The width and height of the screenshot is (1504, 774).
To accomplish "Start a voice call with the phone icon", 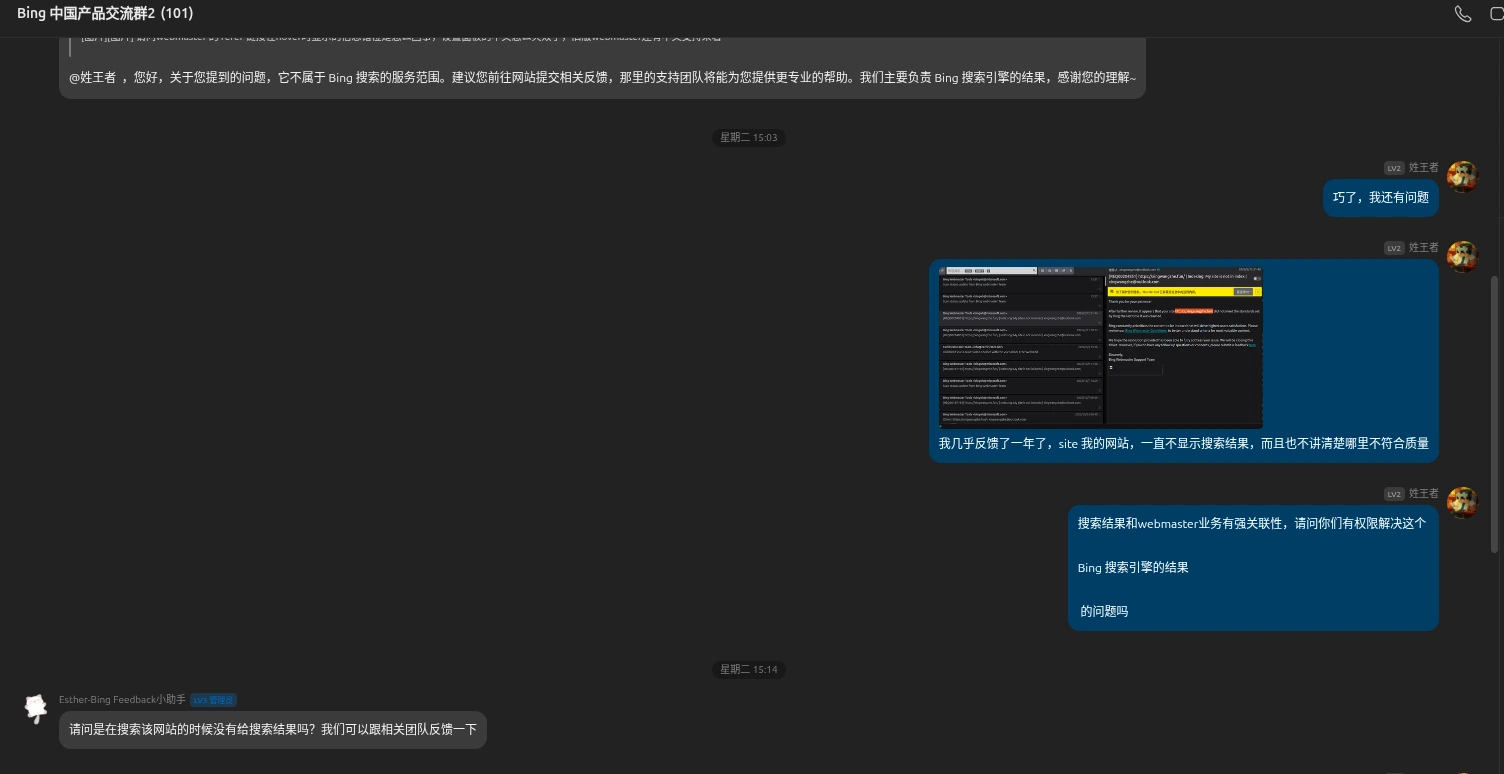I will point(1463,14).
